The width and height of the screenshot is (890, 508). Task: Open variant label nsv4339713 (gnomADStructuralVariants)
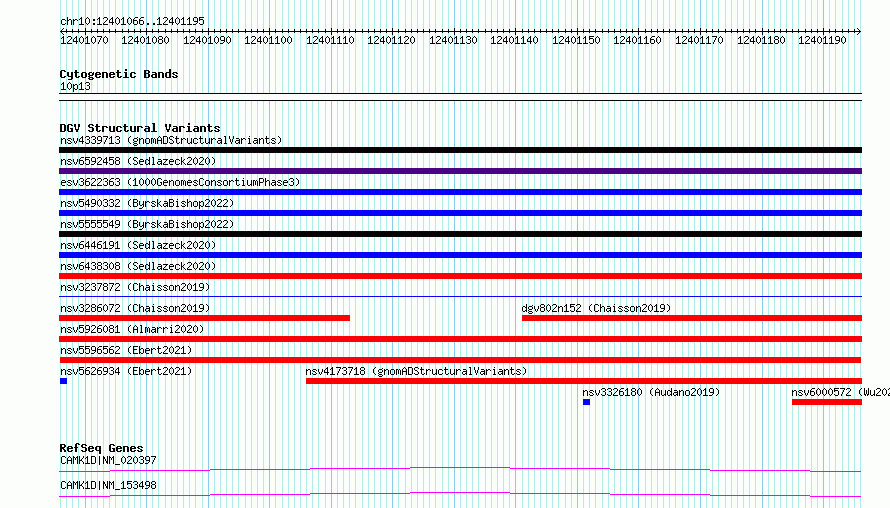171,140
